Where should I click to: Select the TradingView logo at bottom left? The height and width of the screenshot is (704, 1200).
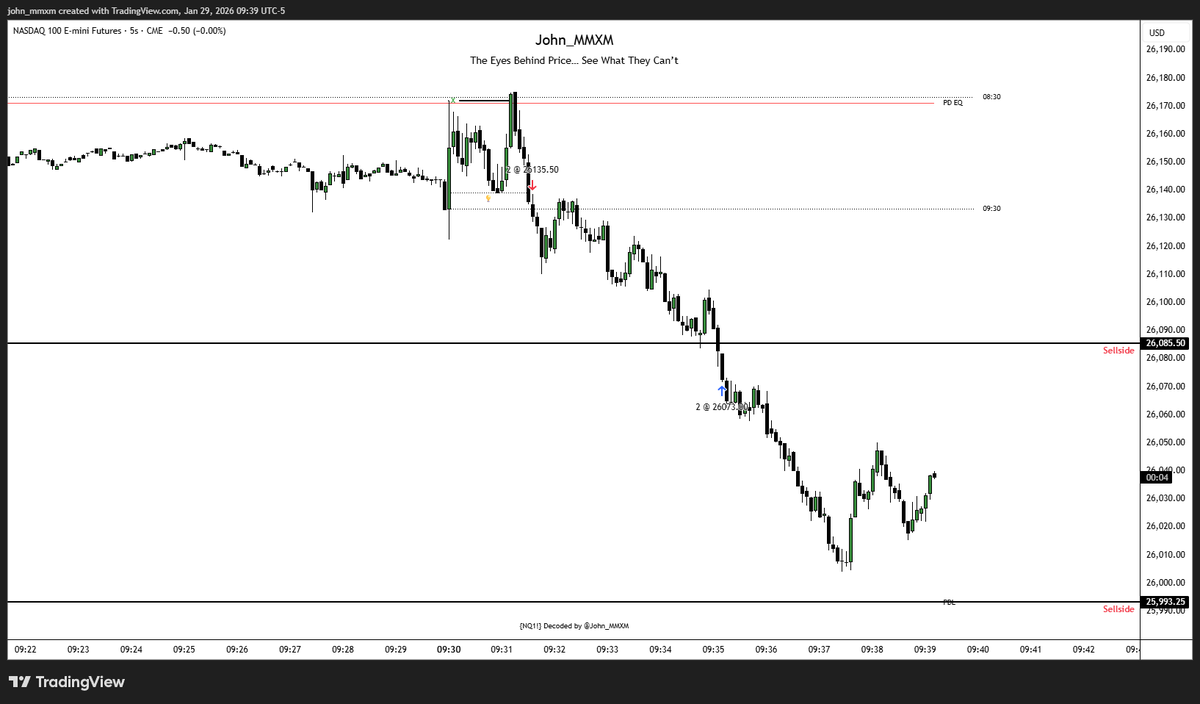(x=65, y=681)
